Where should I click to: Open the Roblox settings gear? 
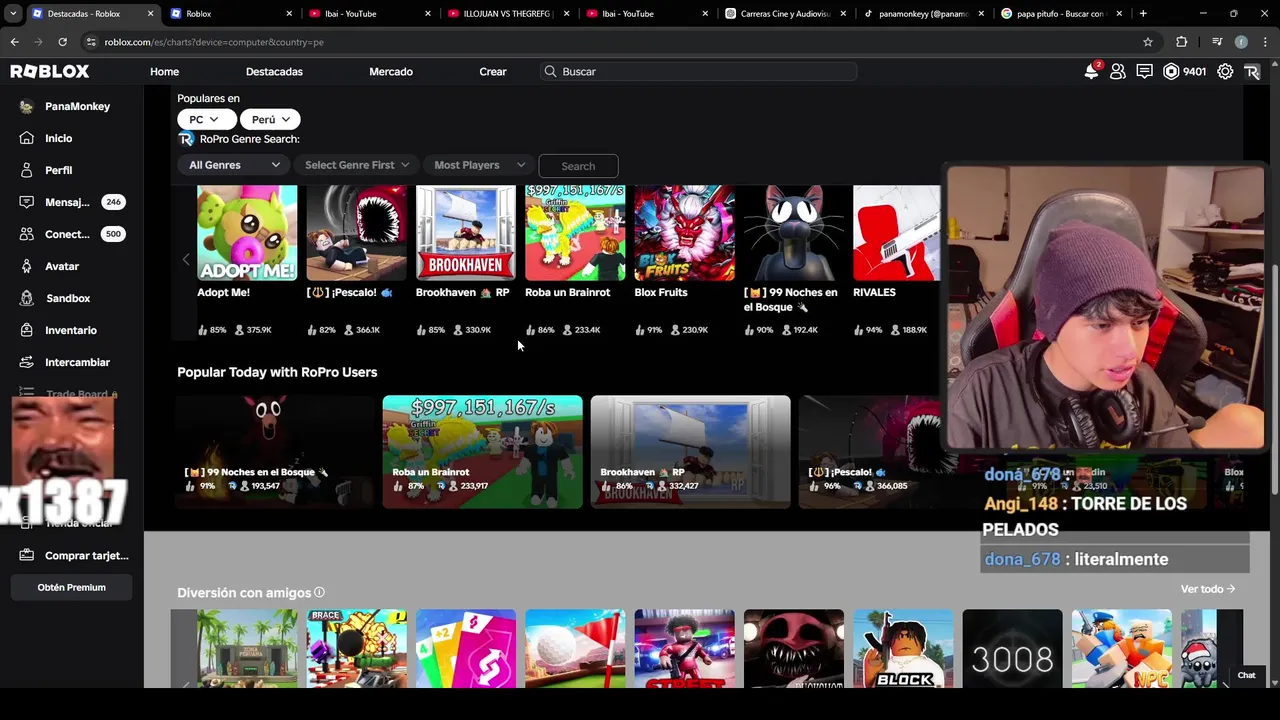coord(1225,72)
